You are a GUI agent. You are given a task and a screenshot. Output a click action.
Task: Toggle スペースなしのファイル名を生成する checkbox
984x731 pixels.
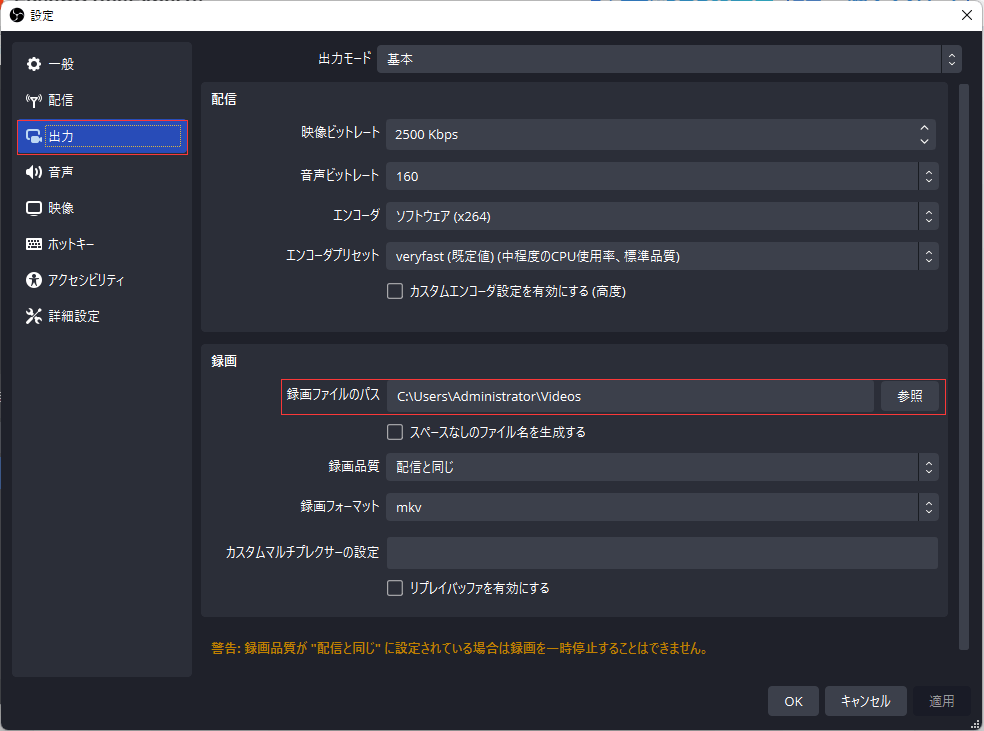[395, 432]
